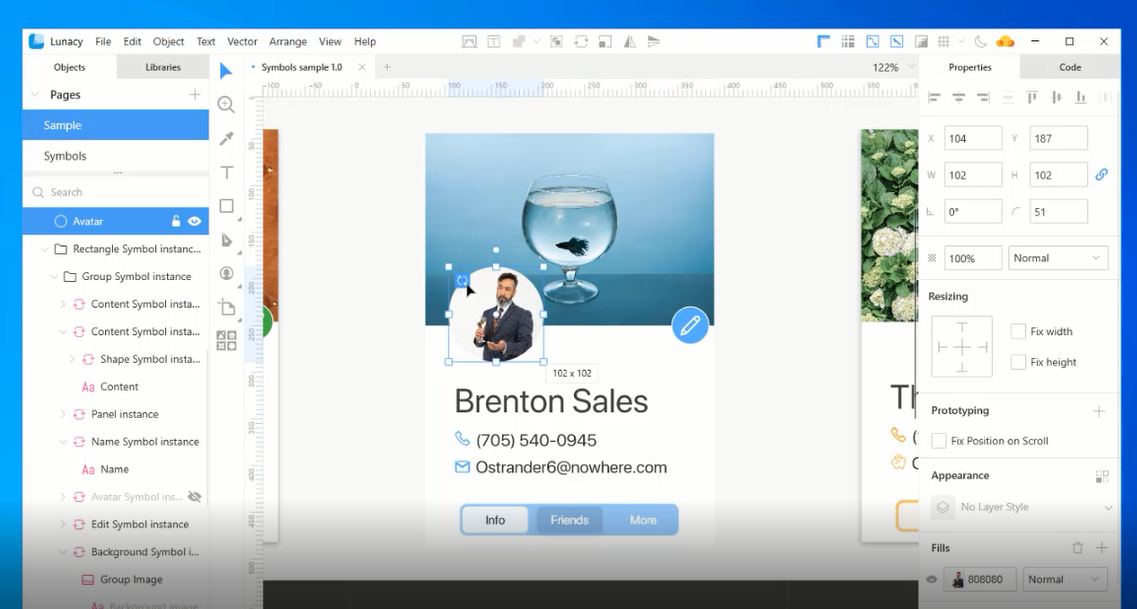Choose the Text tool in the toolbar
Screen dimensions: 1137x609
click(227, 173)
